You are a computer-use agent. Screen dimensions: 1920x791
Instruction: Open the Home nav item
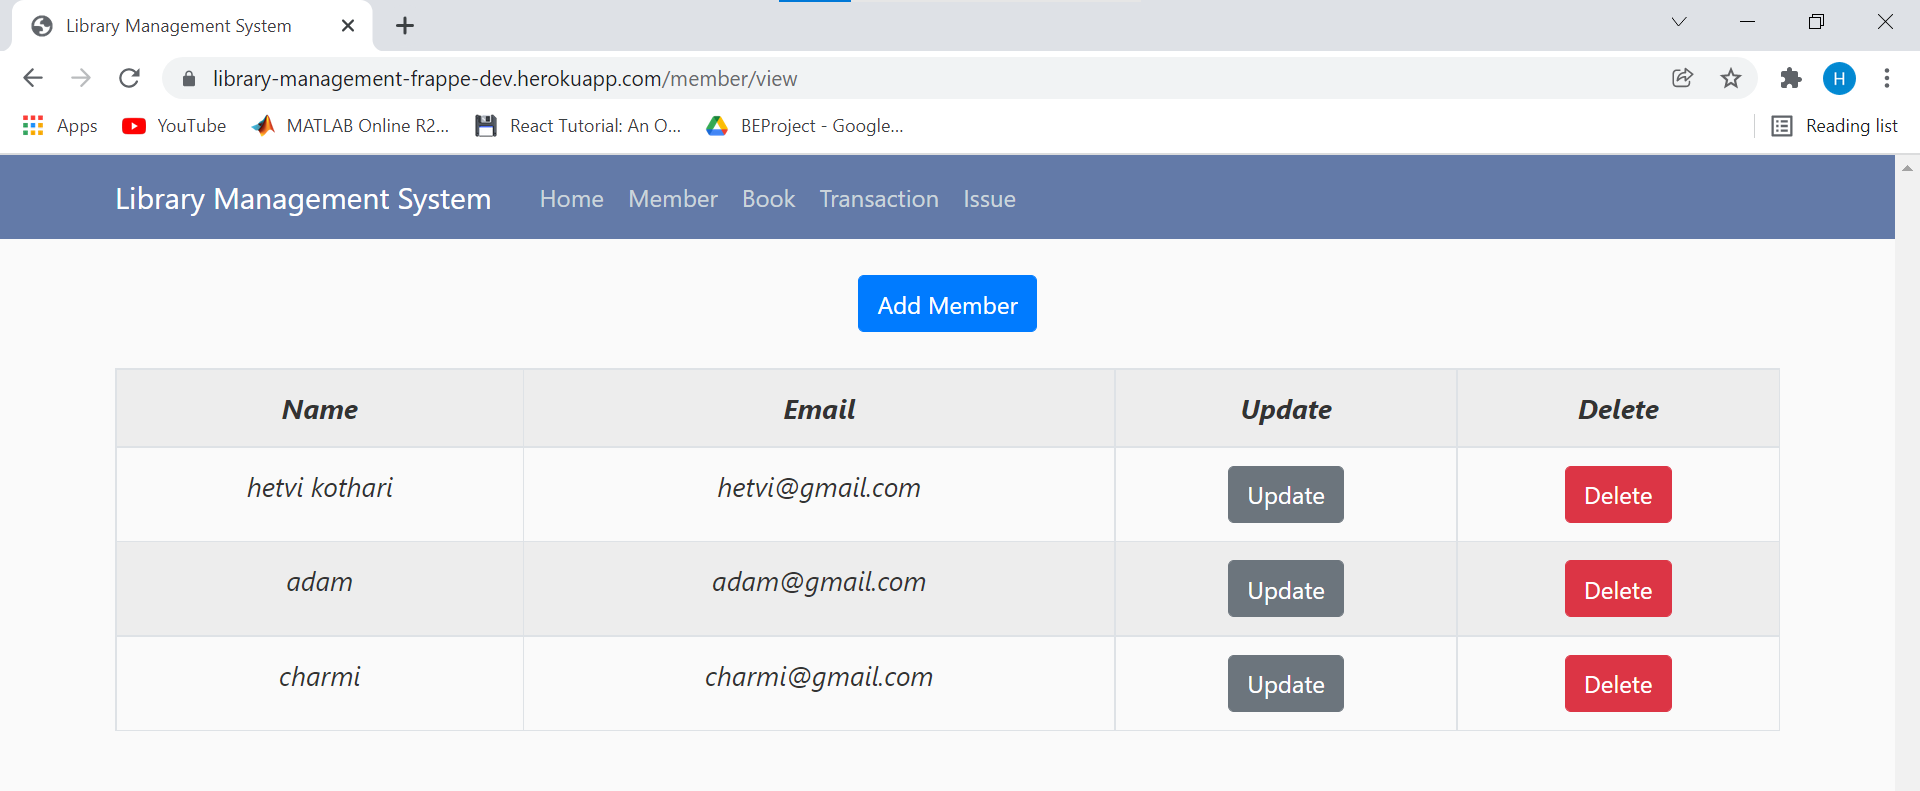pyautogui.click(x=572, y=199)
